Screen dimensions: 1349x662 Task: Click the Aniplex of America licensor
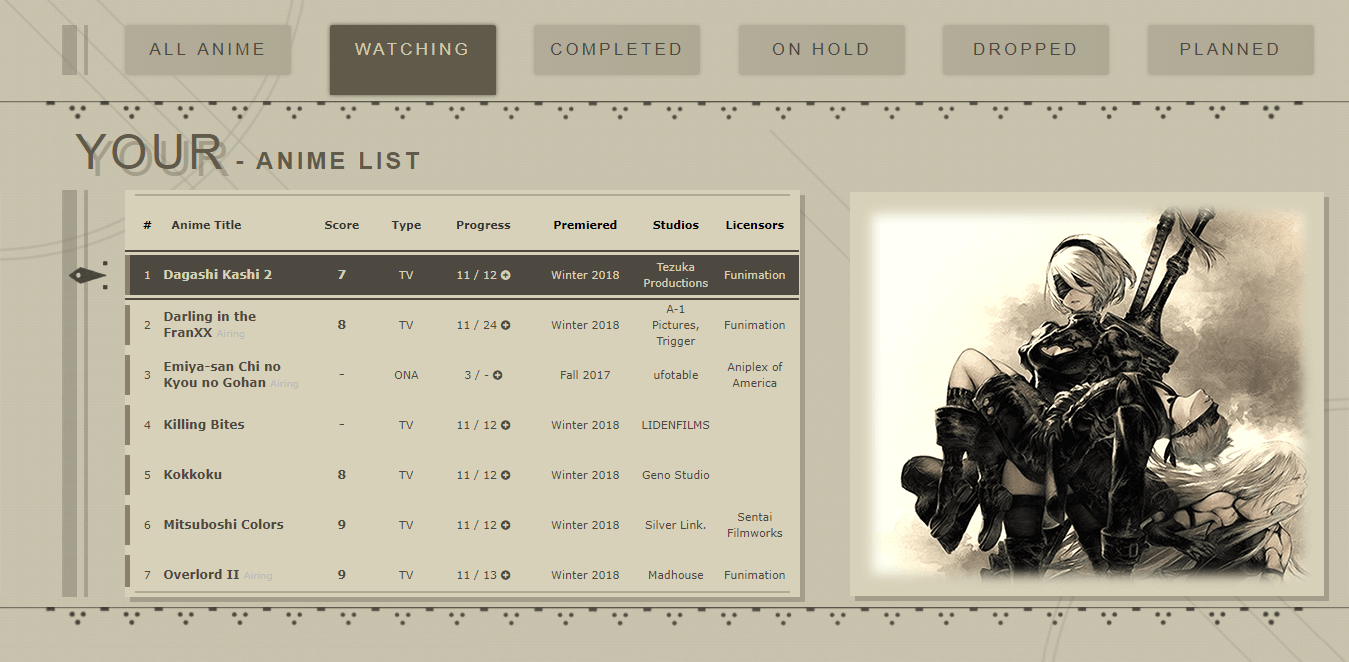[x=755, y=375]
